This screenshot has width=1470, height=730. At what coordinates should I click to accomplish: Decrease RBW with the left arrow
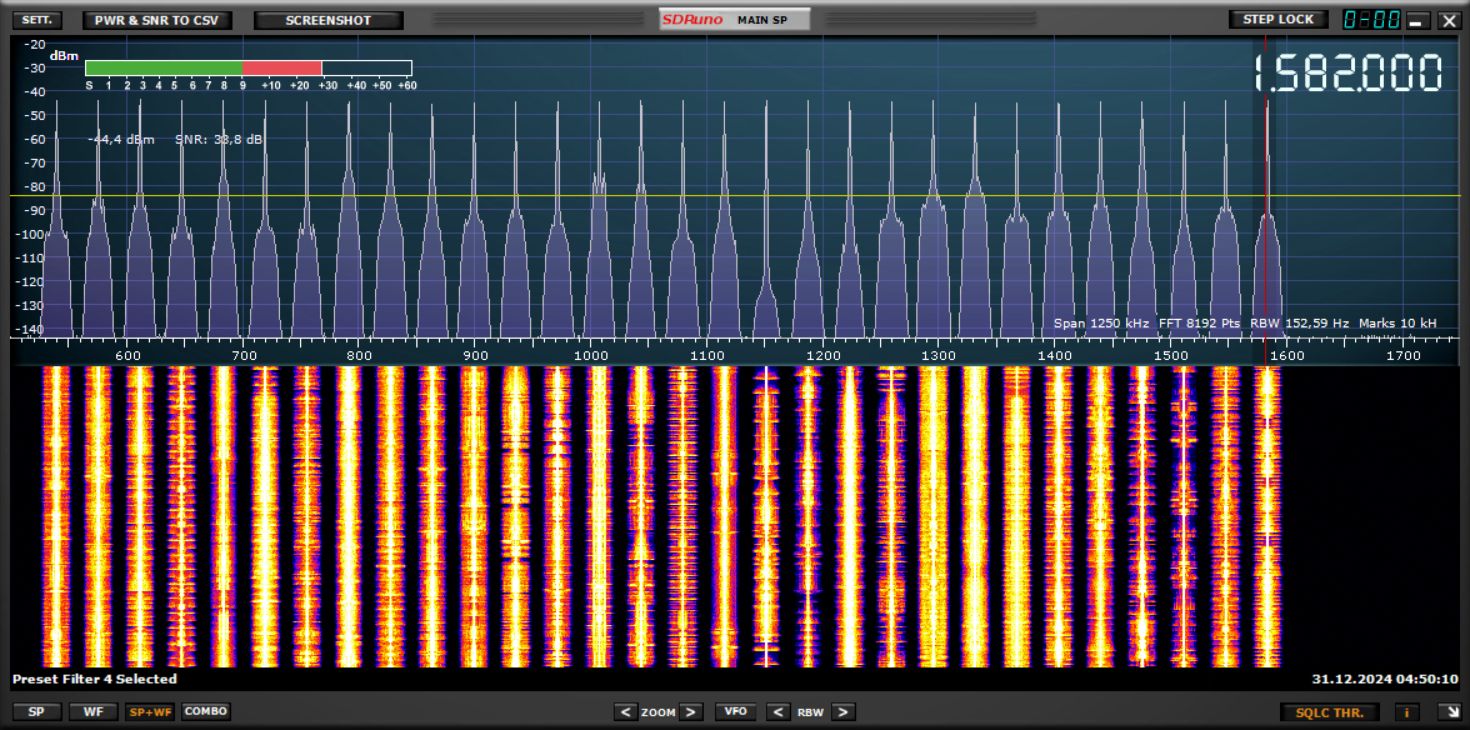click(x=778, y=712)
